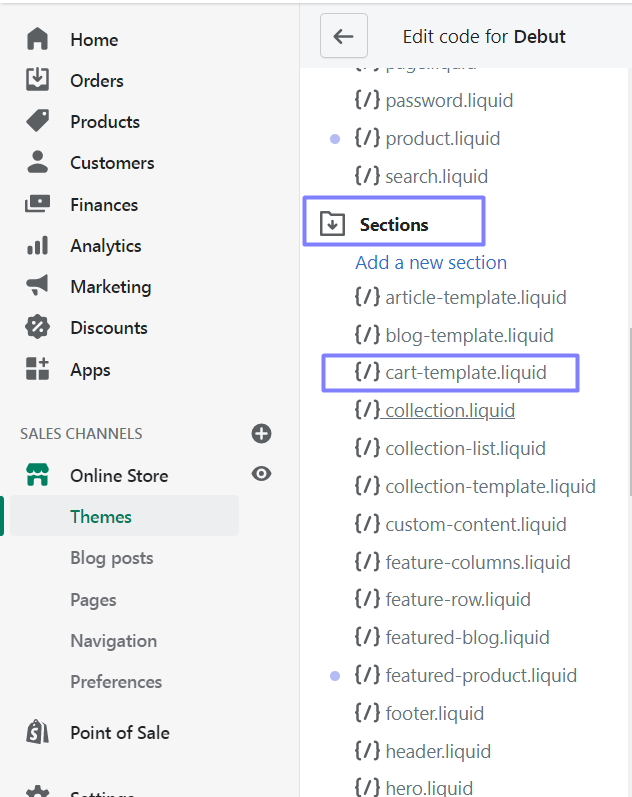Click code icon beside featured-blog.liquid
This screenshot has width=632, height=797.
click(x=367, y=636)
